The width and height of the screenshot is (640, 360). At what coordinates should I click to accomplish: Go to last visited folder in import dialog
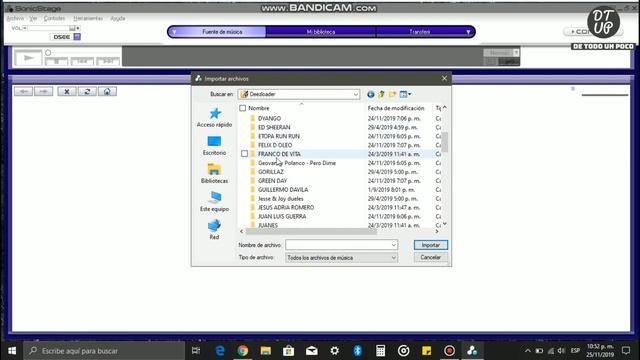click(371, 94)
